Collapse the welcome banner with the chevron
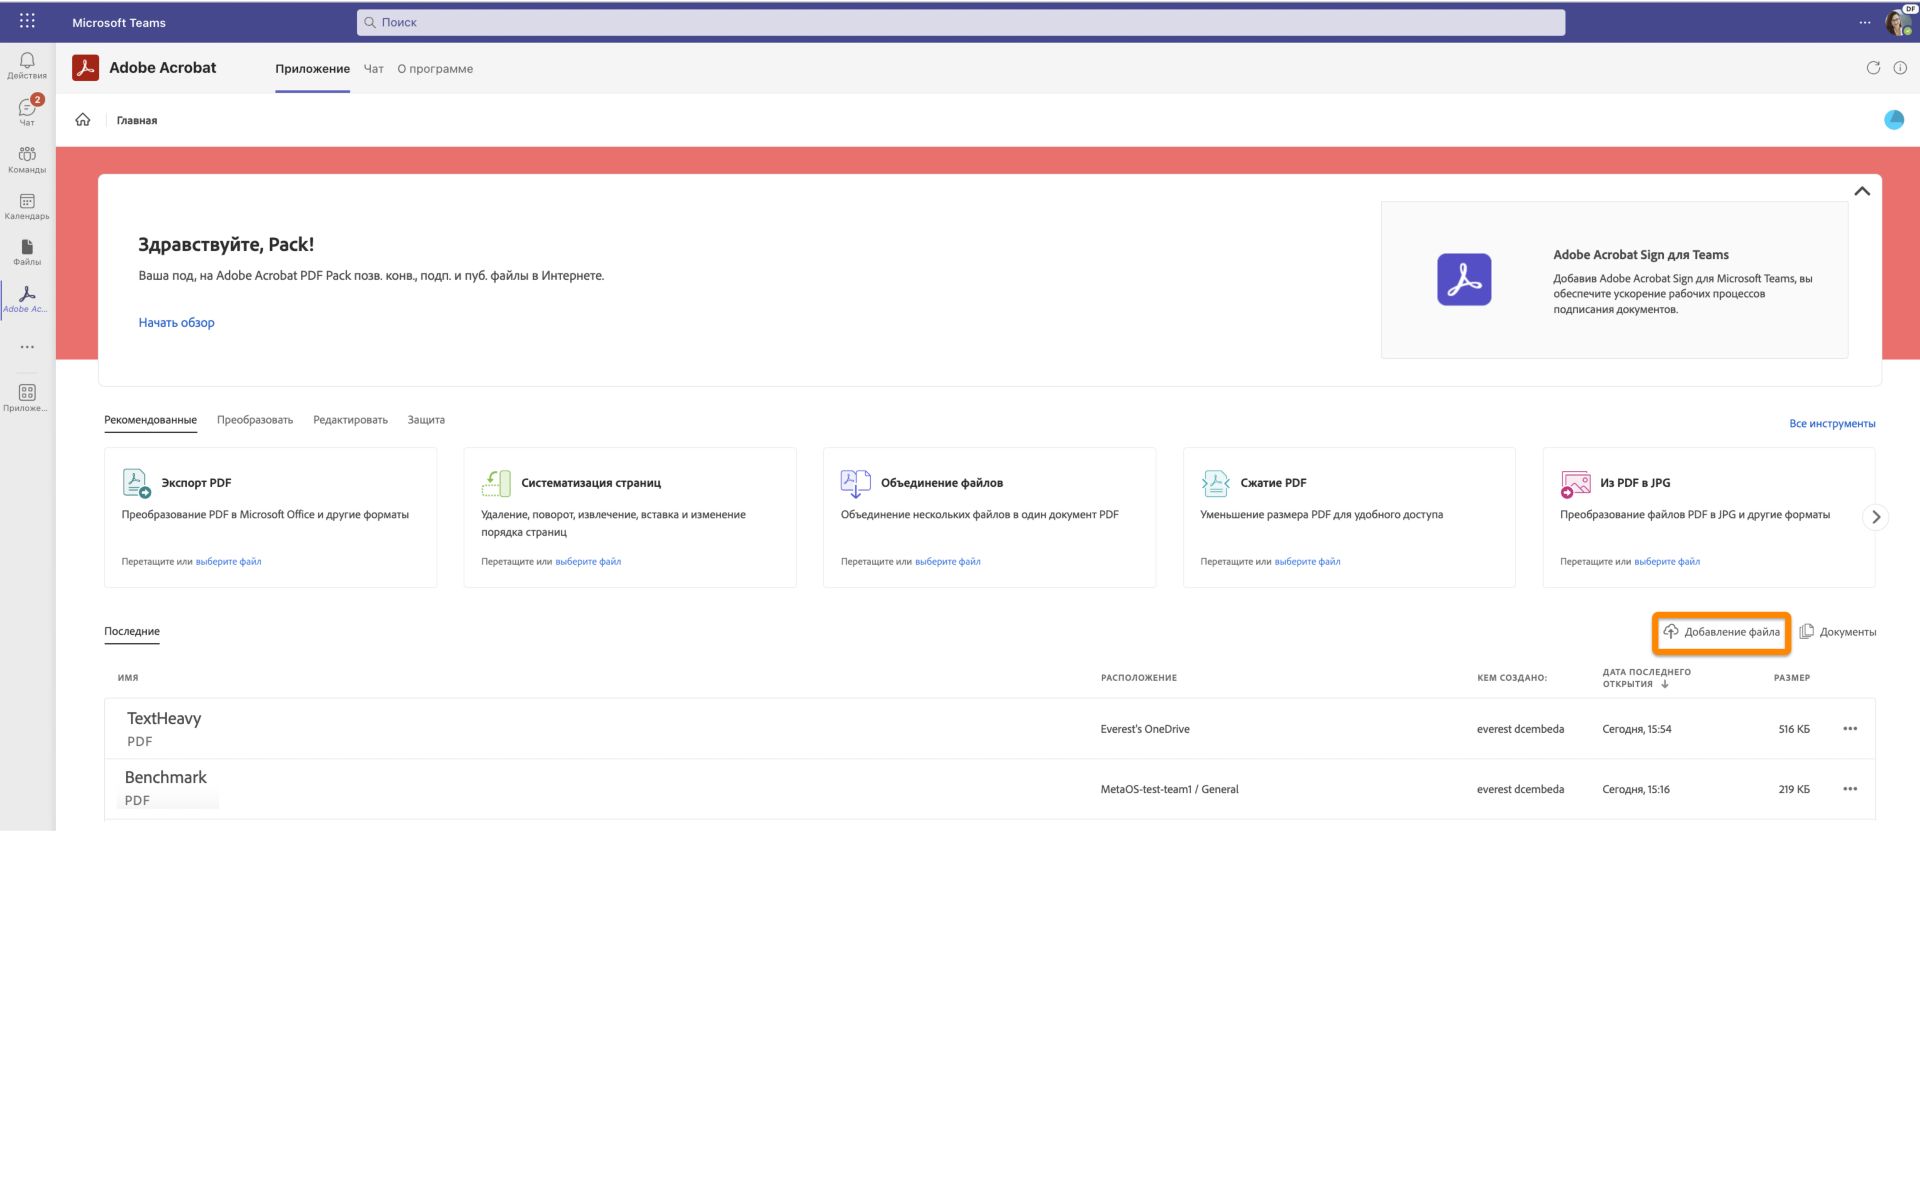The image size is (1920, 1196). tap(1862, 191)
